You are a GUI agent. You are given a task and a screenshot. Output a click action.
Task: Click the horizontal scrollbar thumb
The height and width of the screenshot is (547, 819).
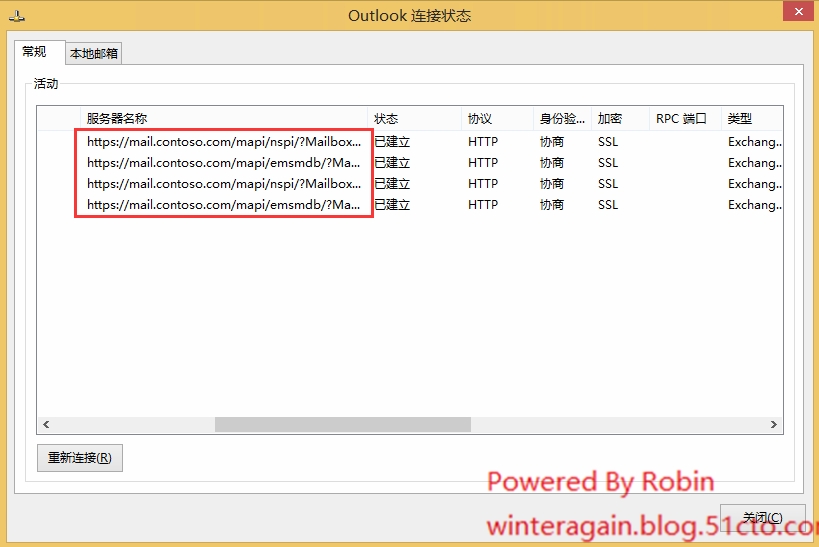coord(343,424)
